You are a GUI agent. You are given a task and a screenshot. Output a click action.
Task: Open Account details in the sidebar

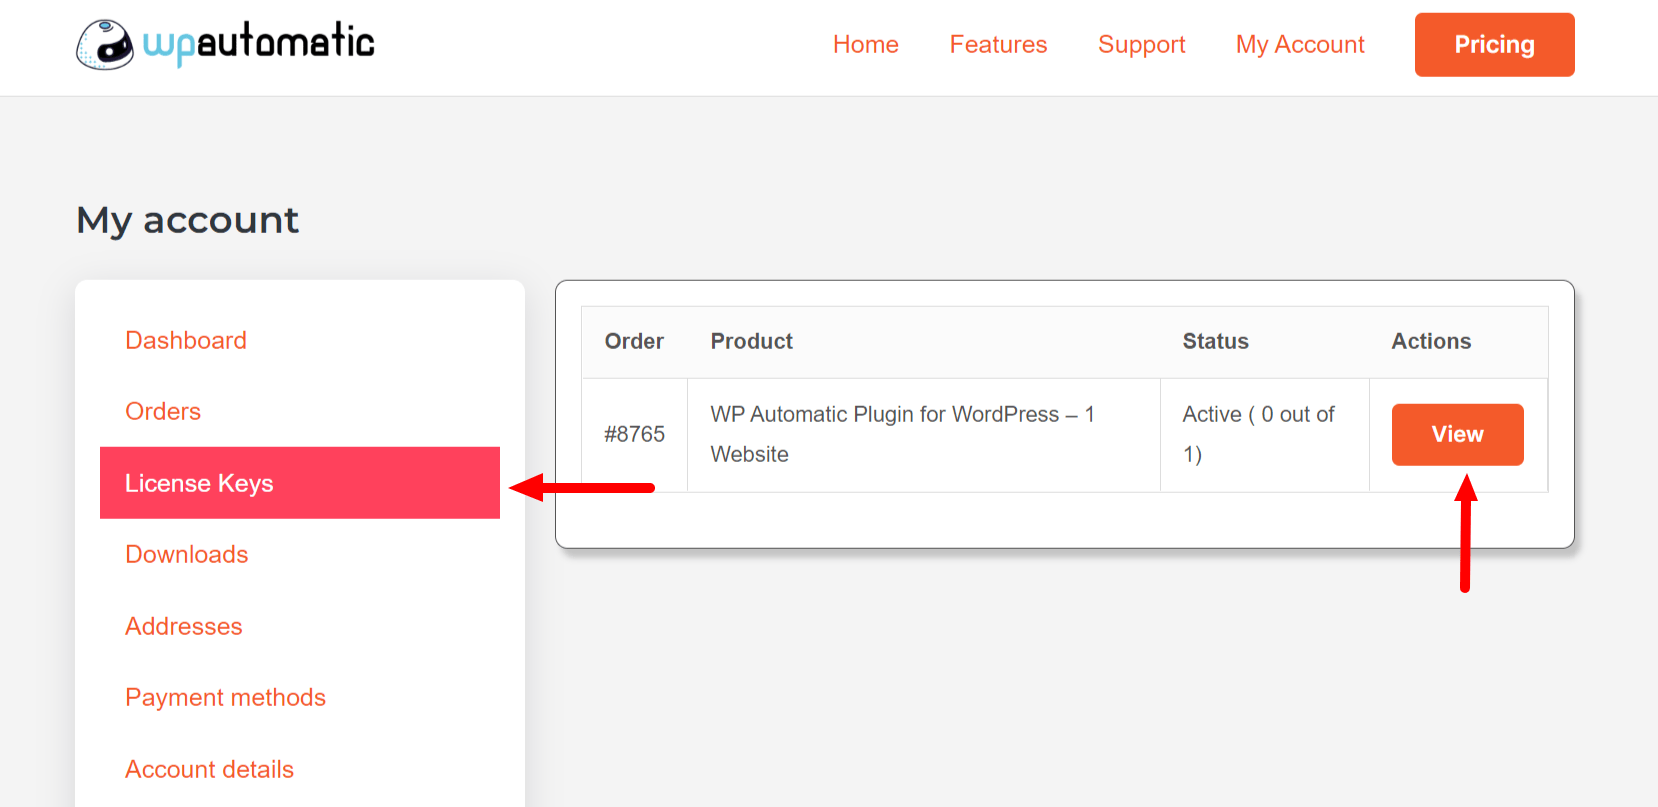pyautogui.click(x=210, y=769)
